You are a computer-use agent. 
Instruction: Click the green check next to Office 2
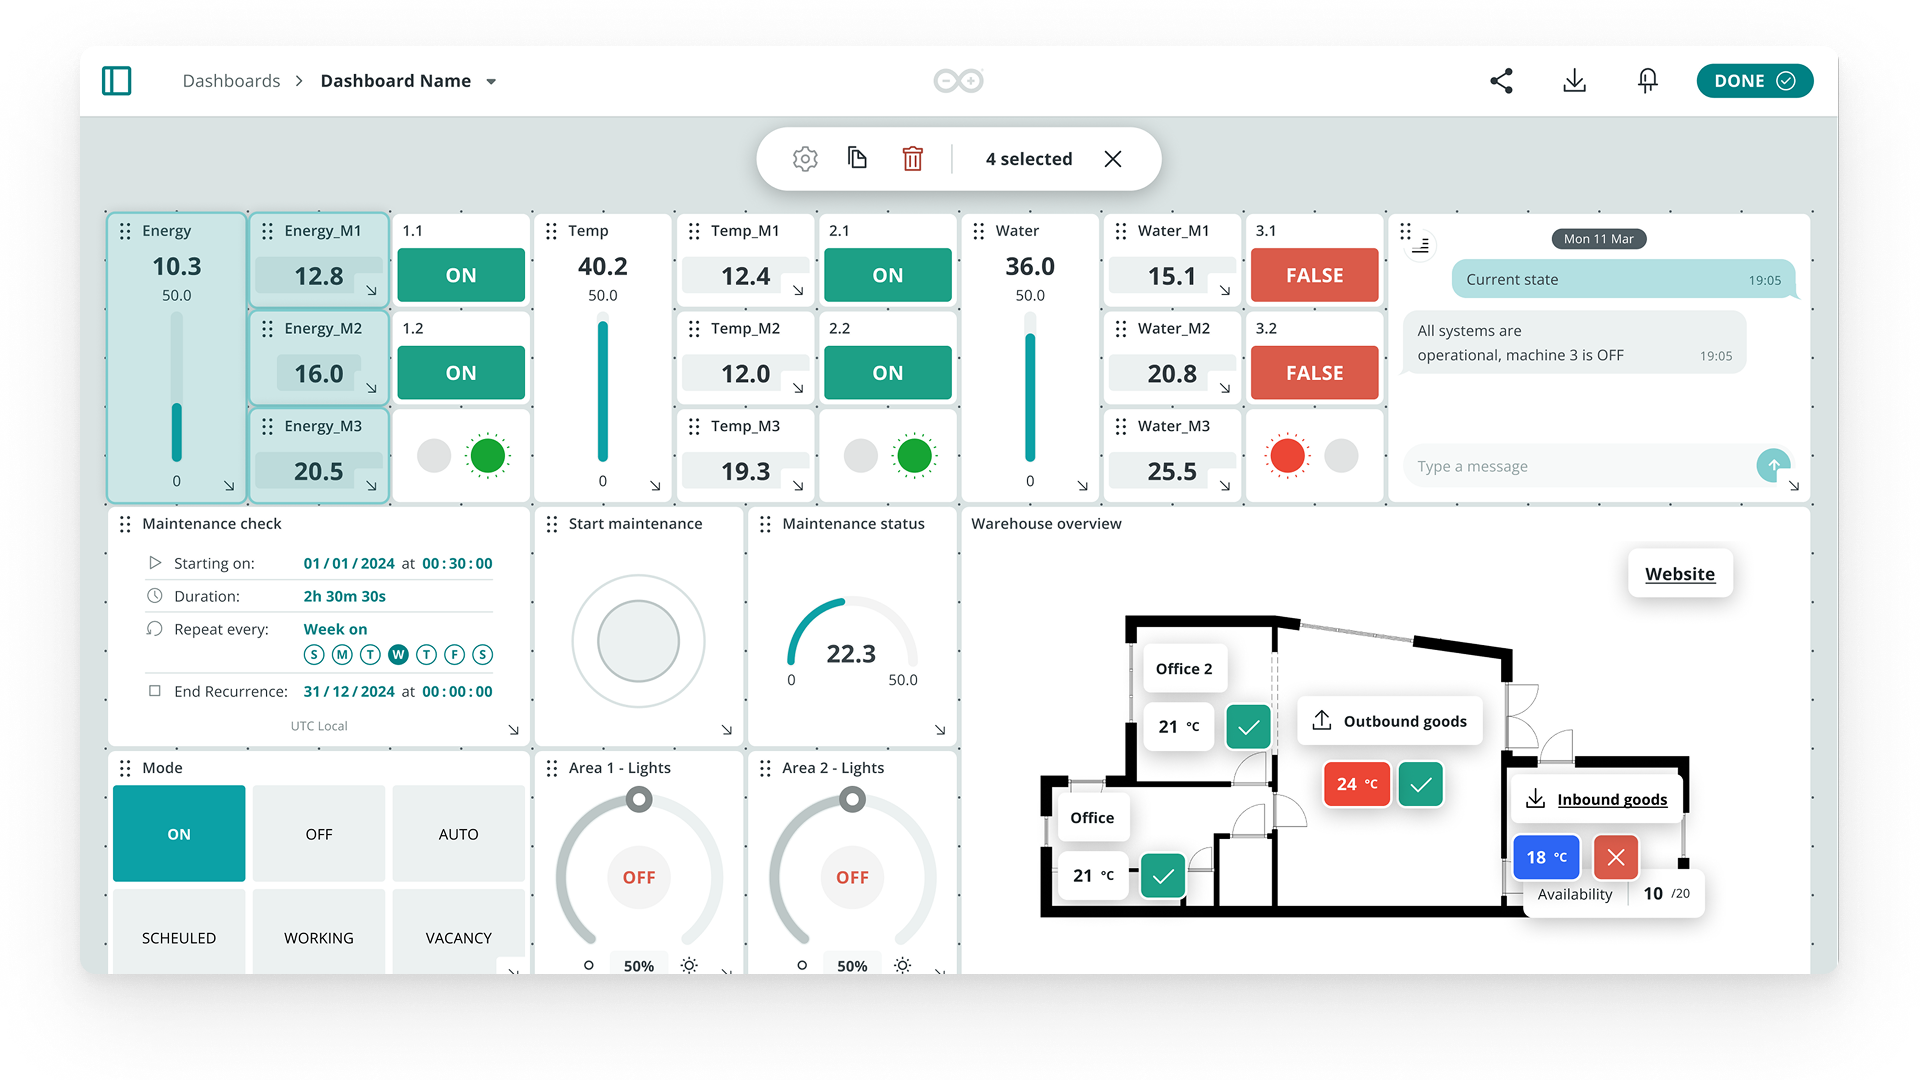click(1248, 727)
